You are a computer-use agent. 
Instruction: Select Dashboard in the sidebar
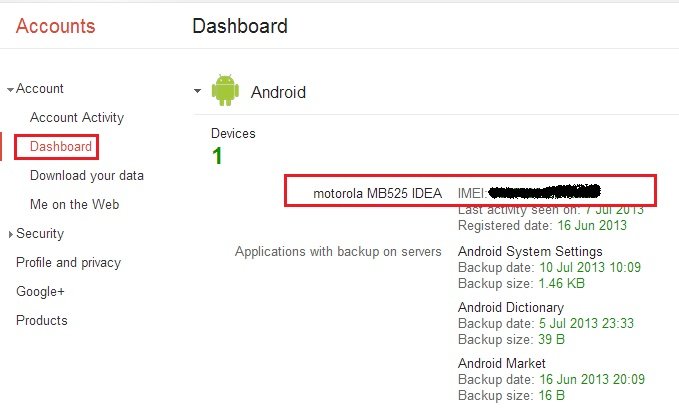(61, 146)
